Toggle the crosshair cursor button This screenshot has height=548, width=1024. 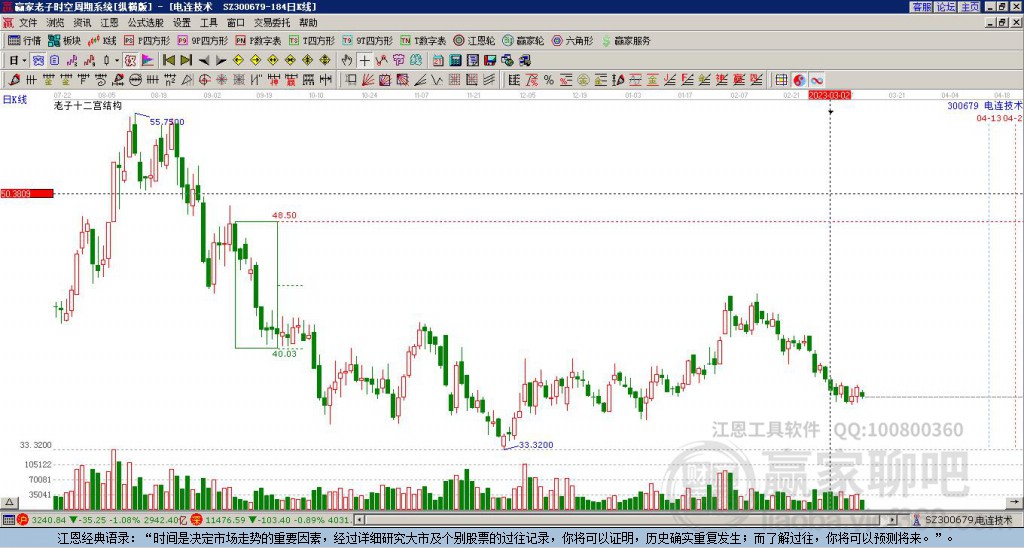[364, 61]
